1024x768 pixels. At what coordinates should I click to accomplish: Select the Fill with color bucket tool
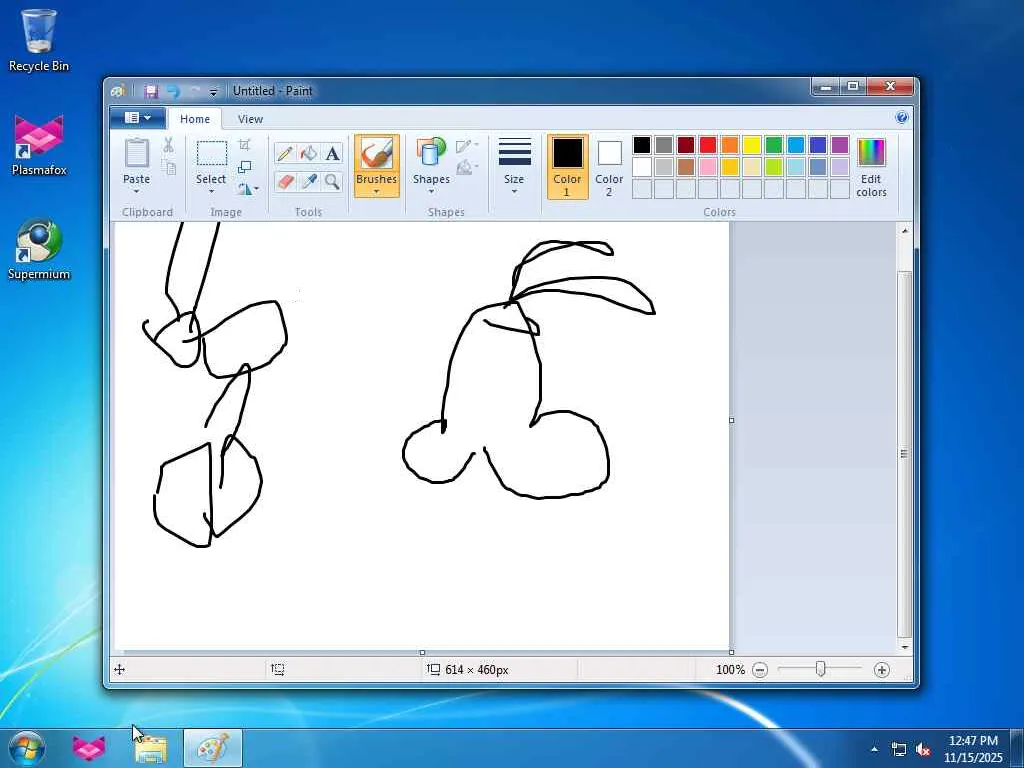point(308,153)
